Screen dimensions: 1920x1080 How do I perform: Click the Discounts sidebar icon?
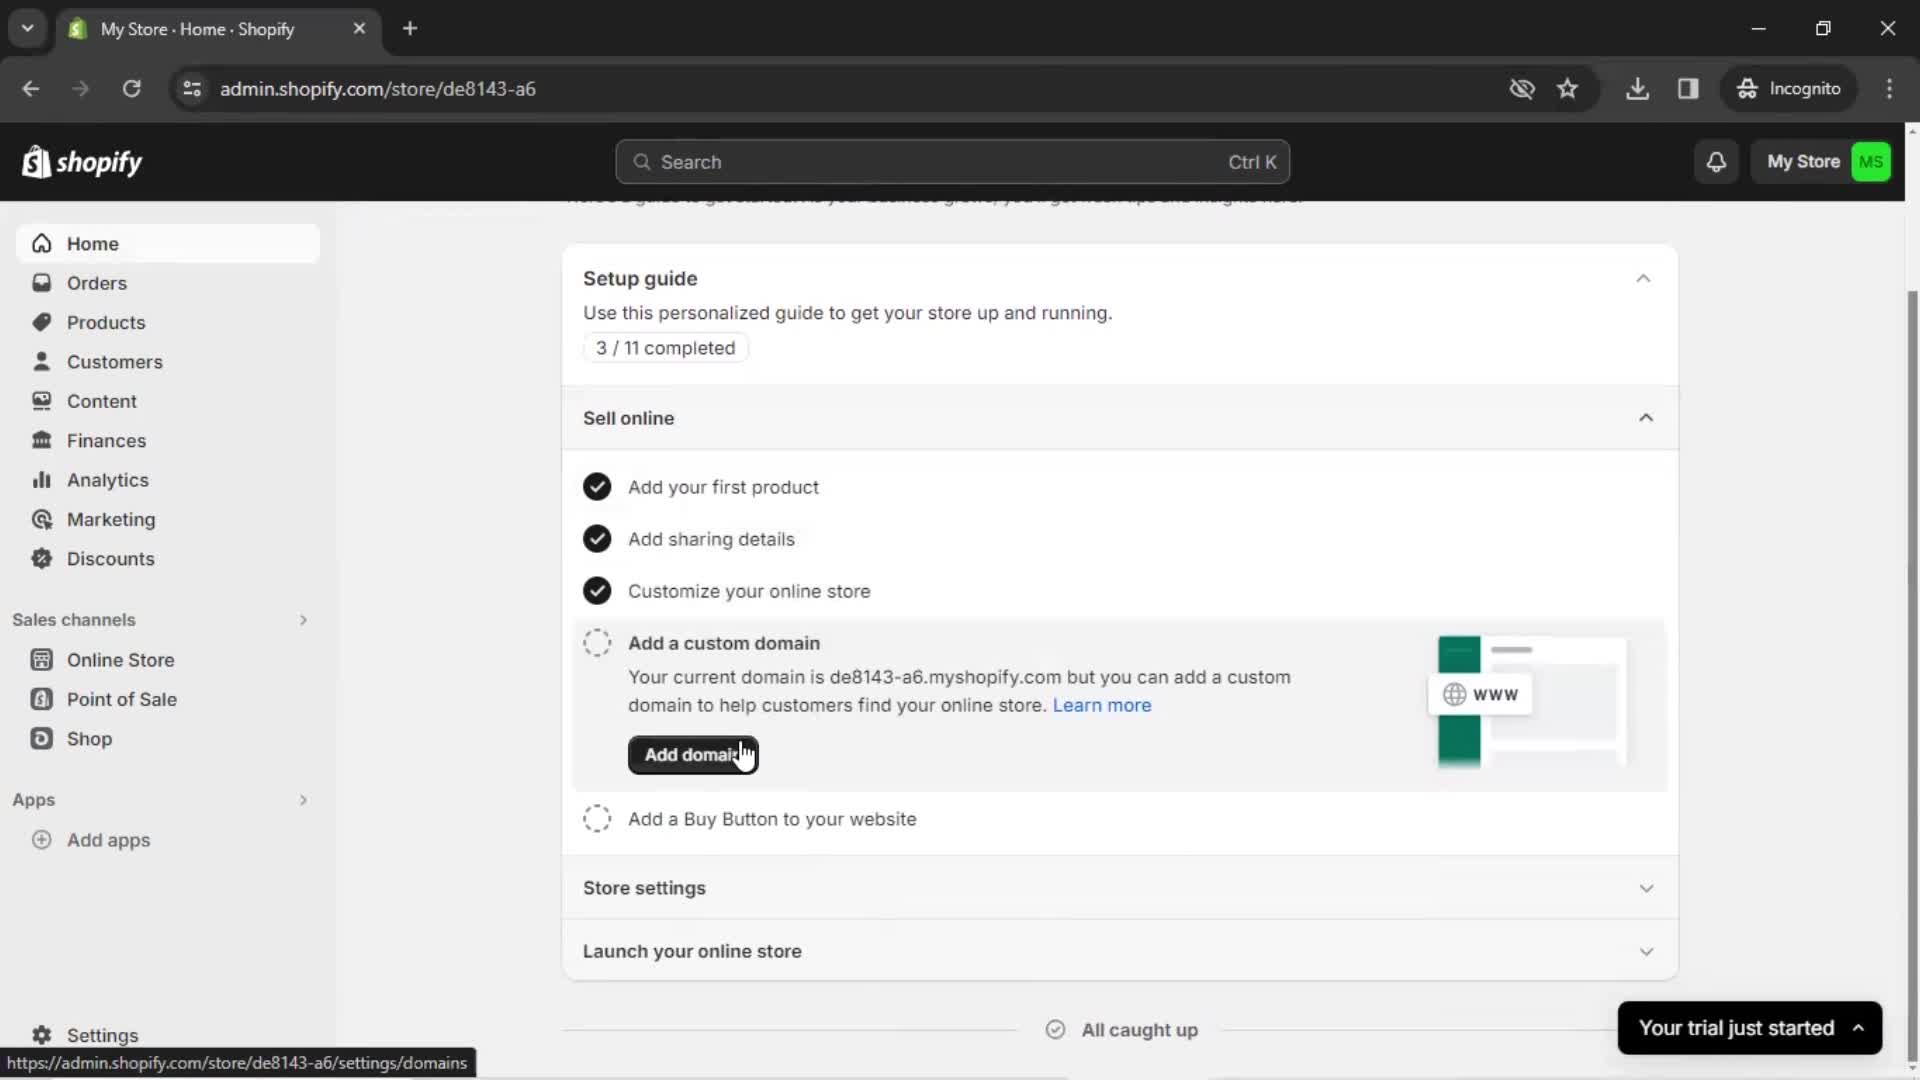point(42,558)
